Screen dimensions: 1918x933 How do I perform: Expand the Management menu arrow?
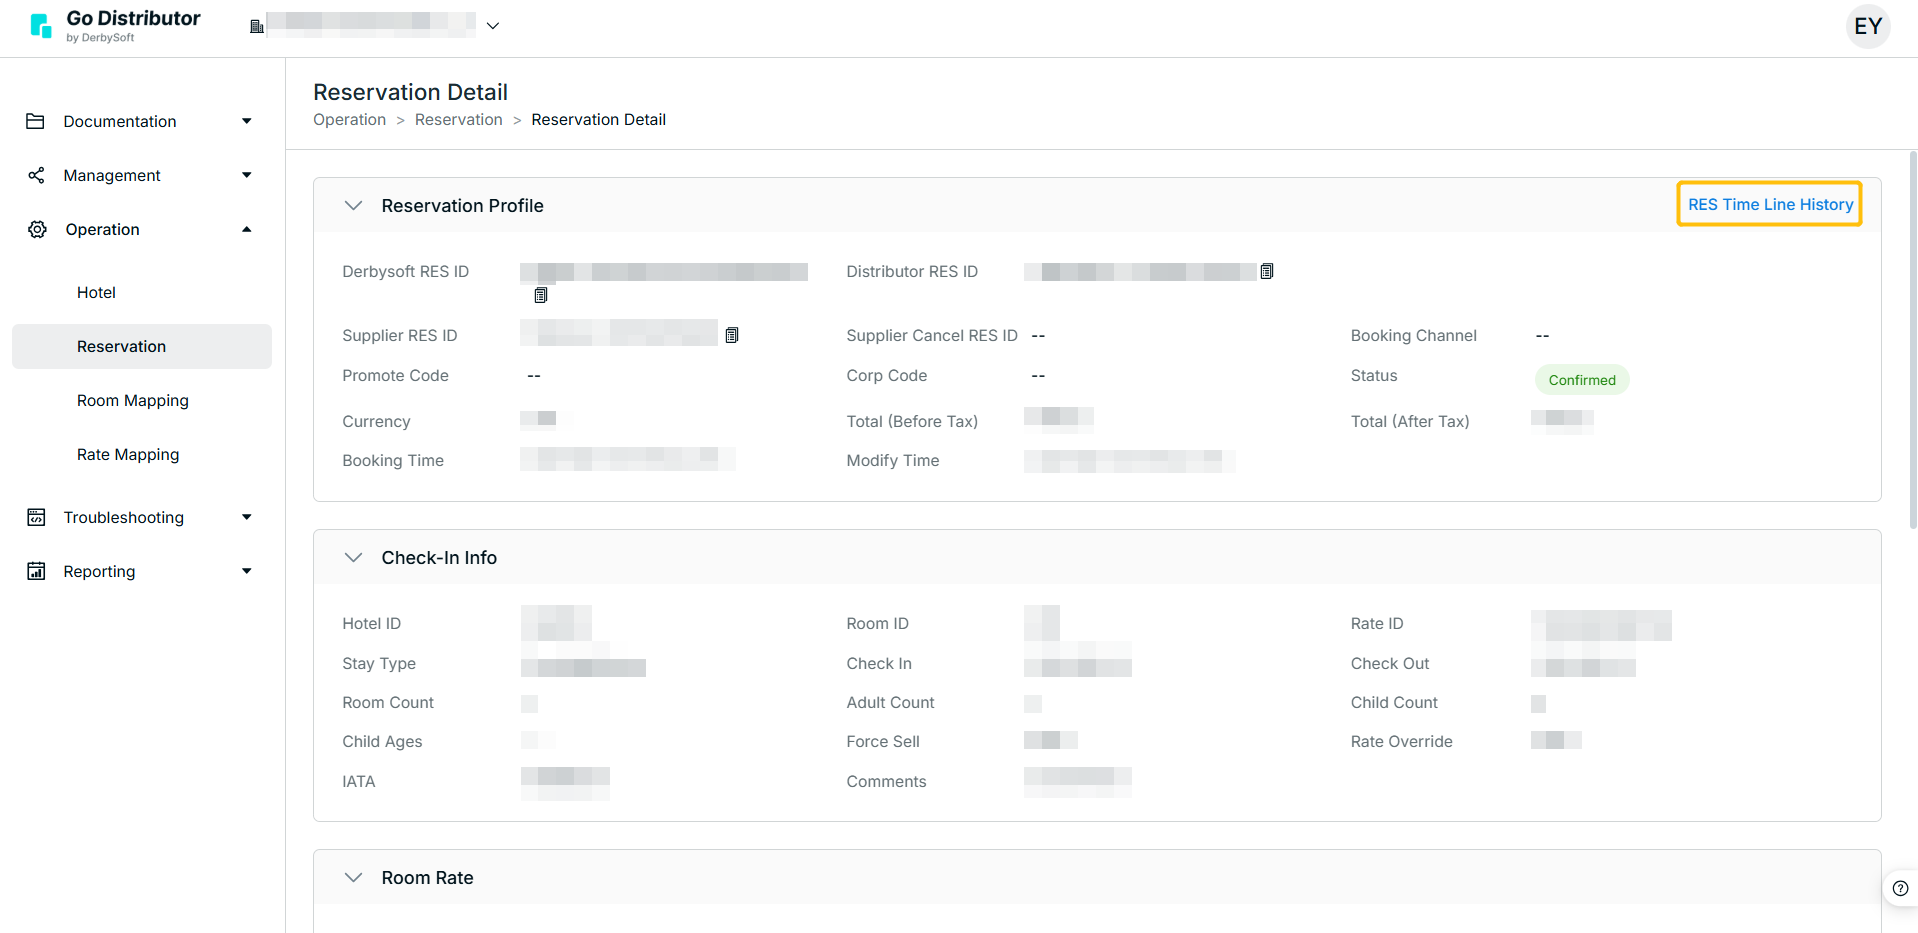click(247, 175)
